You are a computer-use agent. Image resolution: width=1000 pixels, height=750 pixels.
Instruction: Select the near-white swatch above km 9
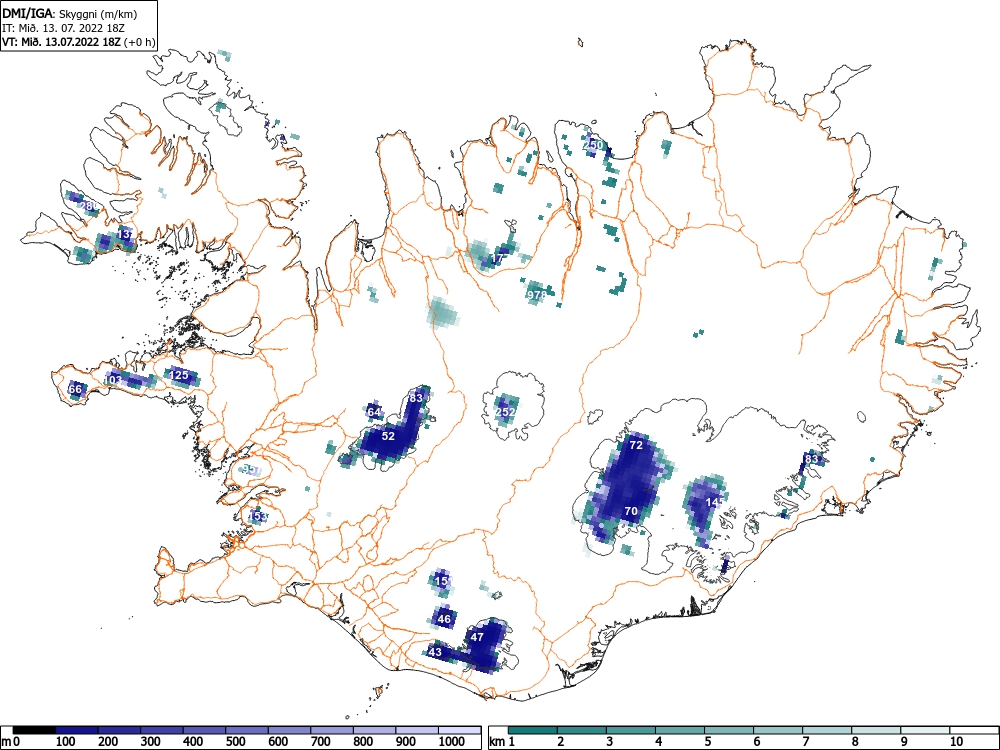coord(925,730)
